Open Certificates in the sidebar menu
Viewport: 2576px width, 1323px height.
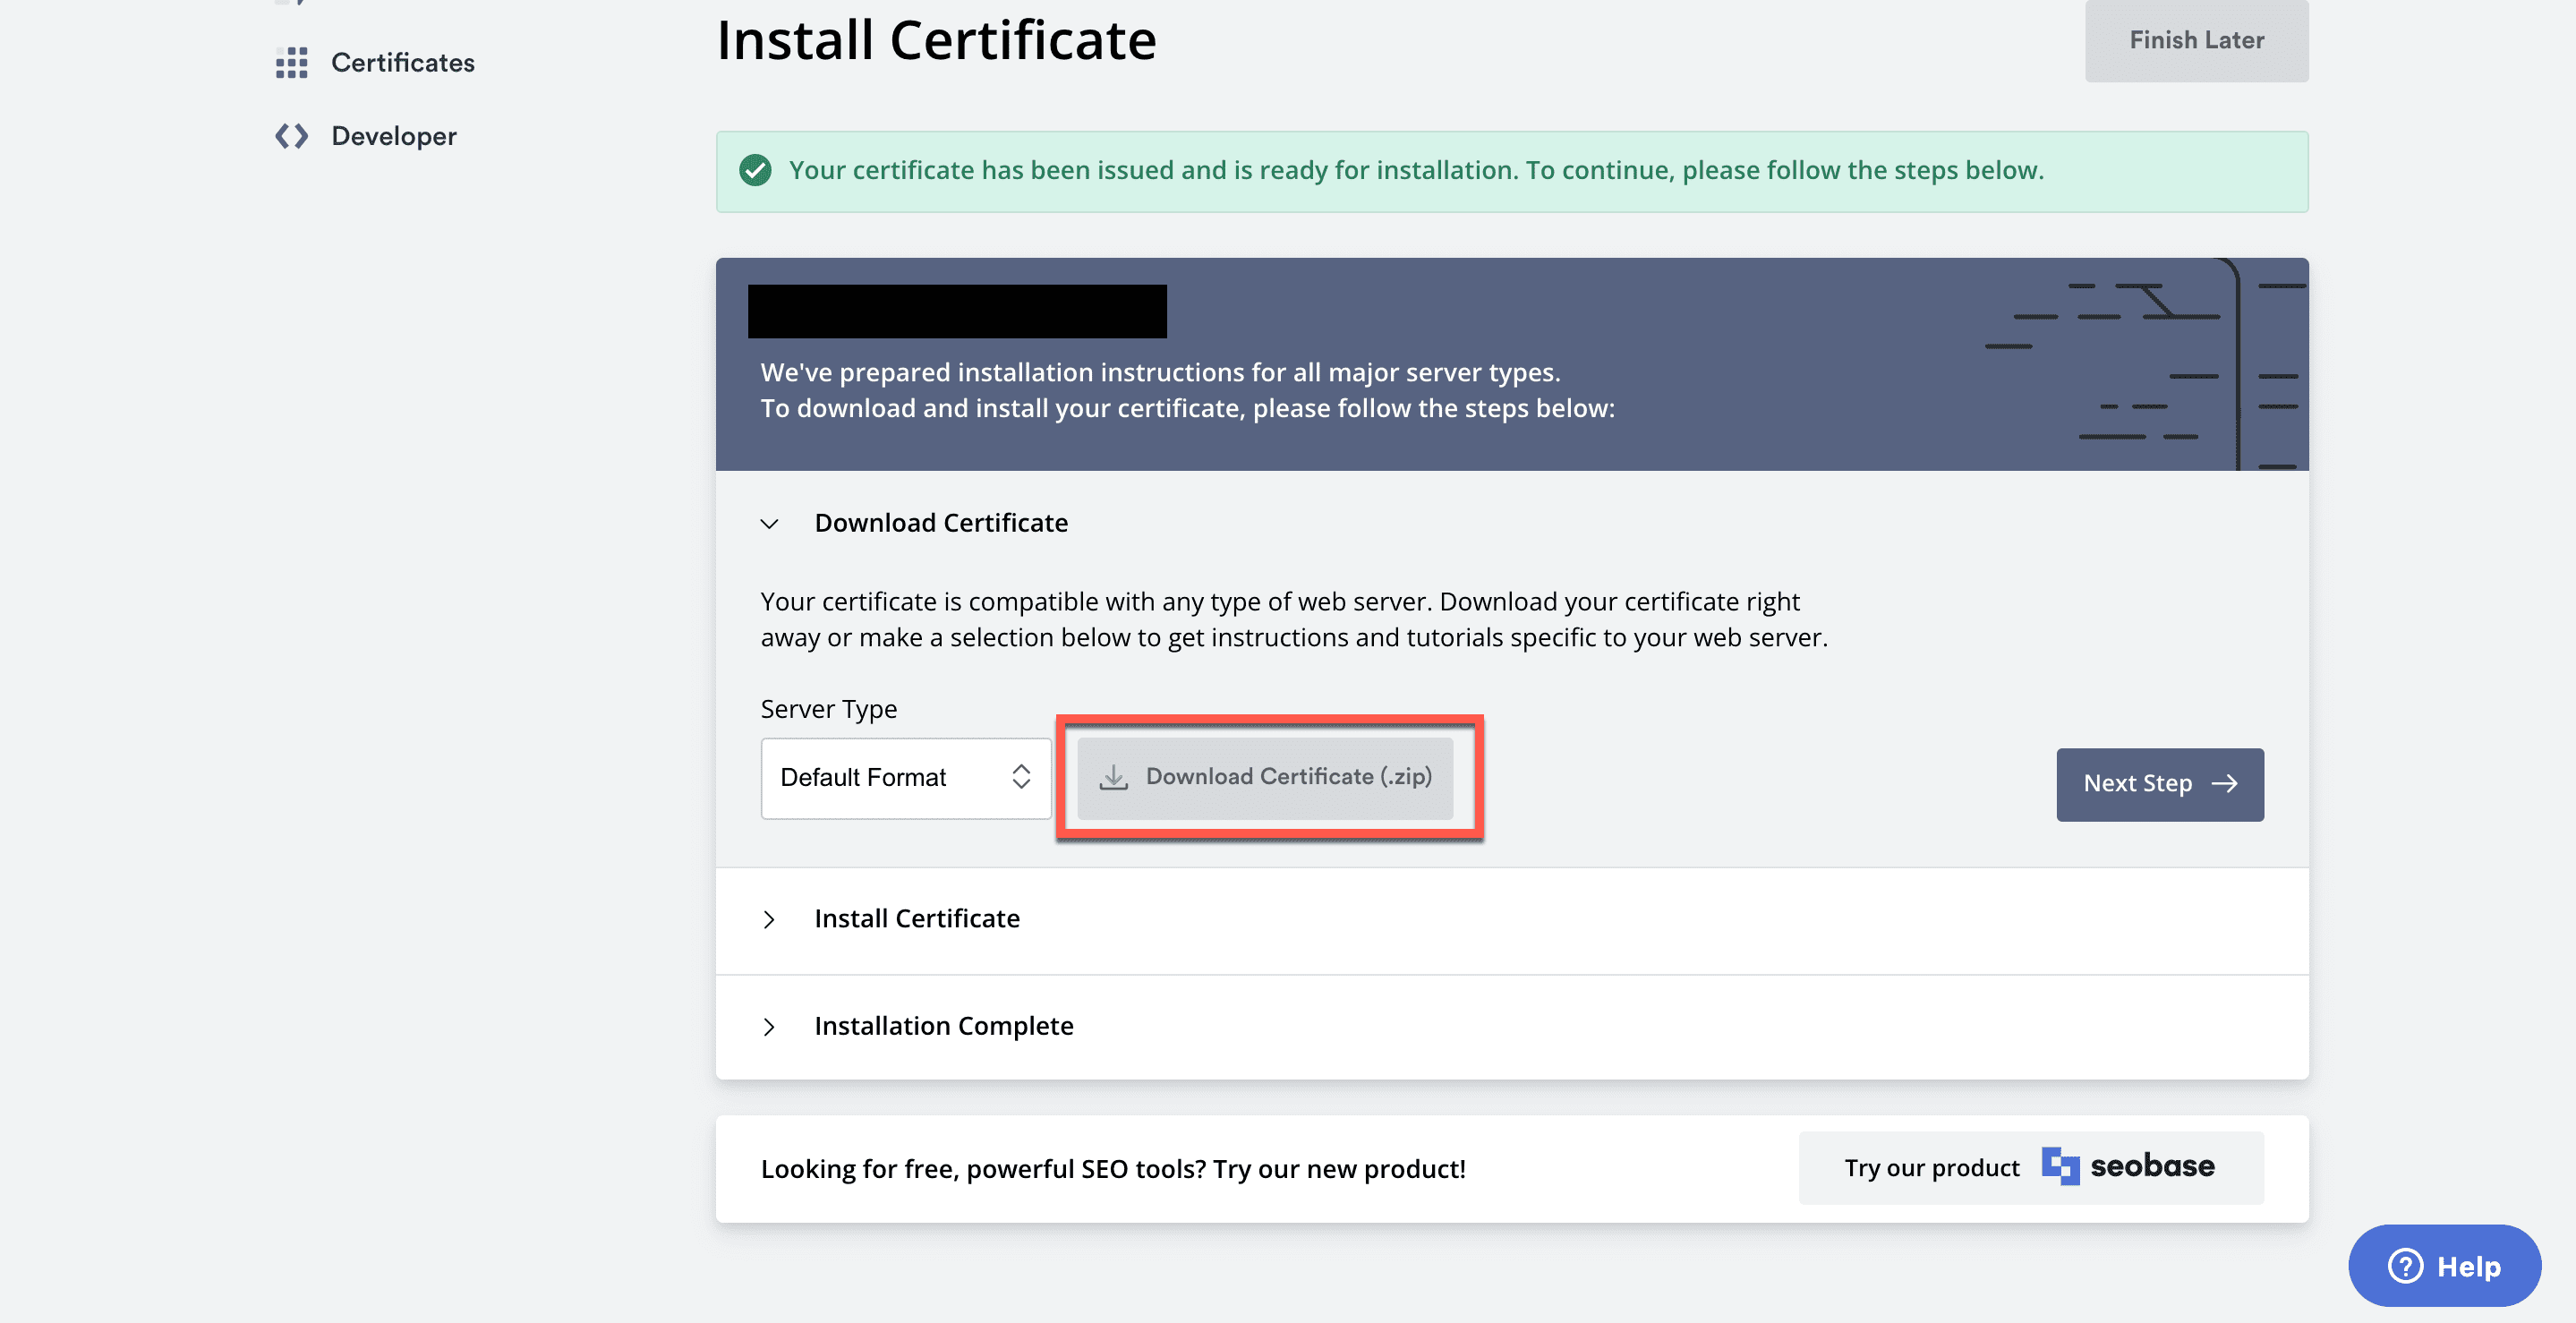(402, 63)
